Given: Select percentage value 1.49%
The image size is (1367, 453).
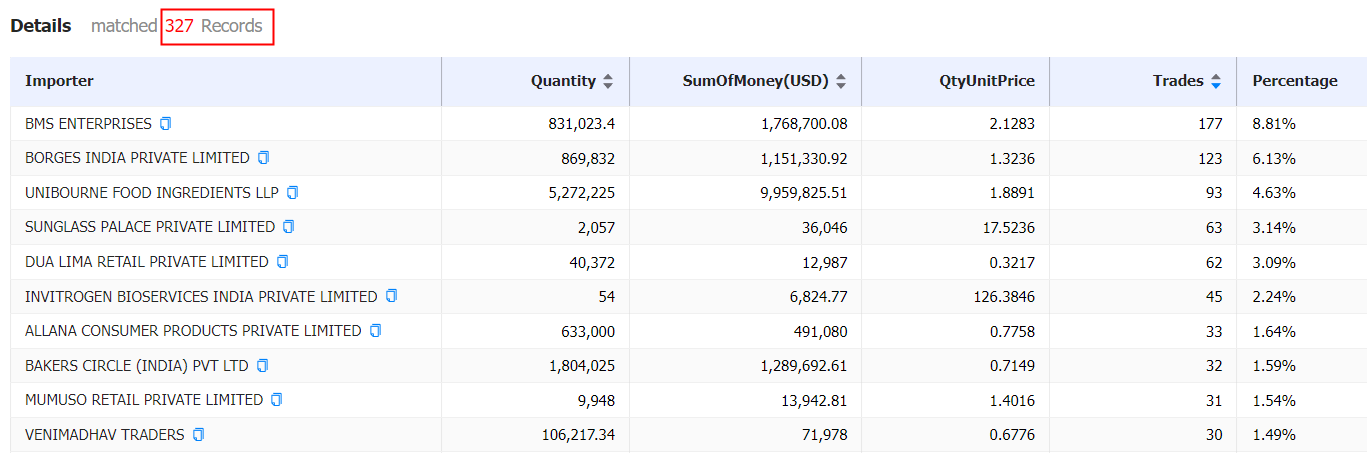Looking at the screenshot, I should coord(1274,435).
